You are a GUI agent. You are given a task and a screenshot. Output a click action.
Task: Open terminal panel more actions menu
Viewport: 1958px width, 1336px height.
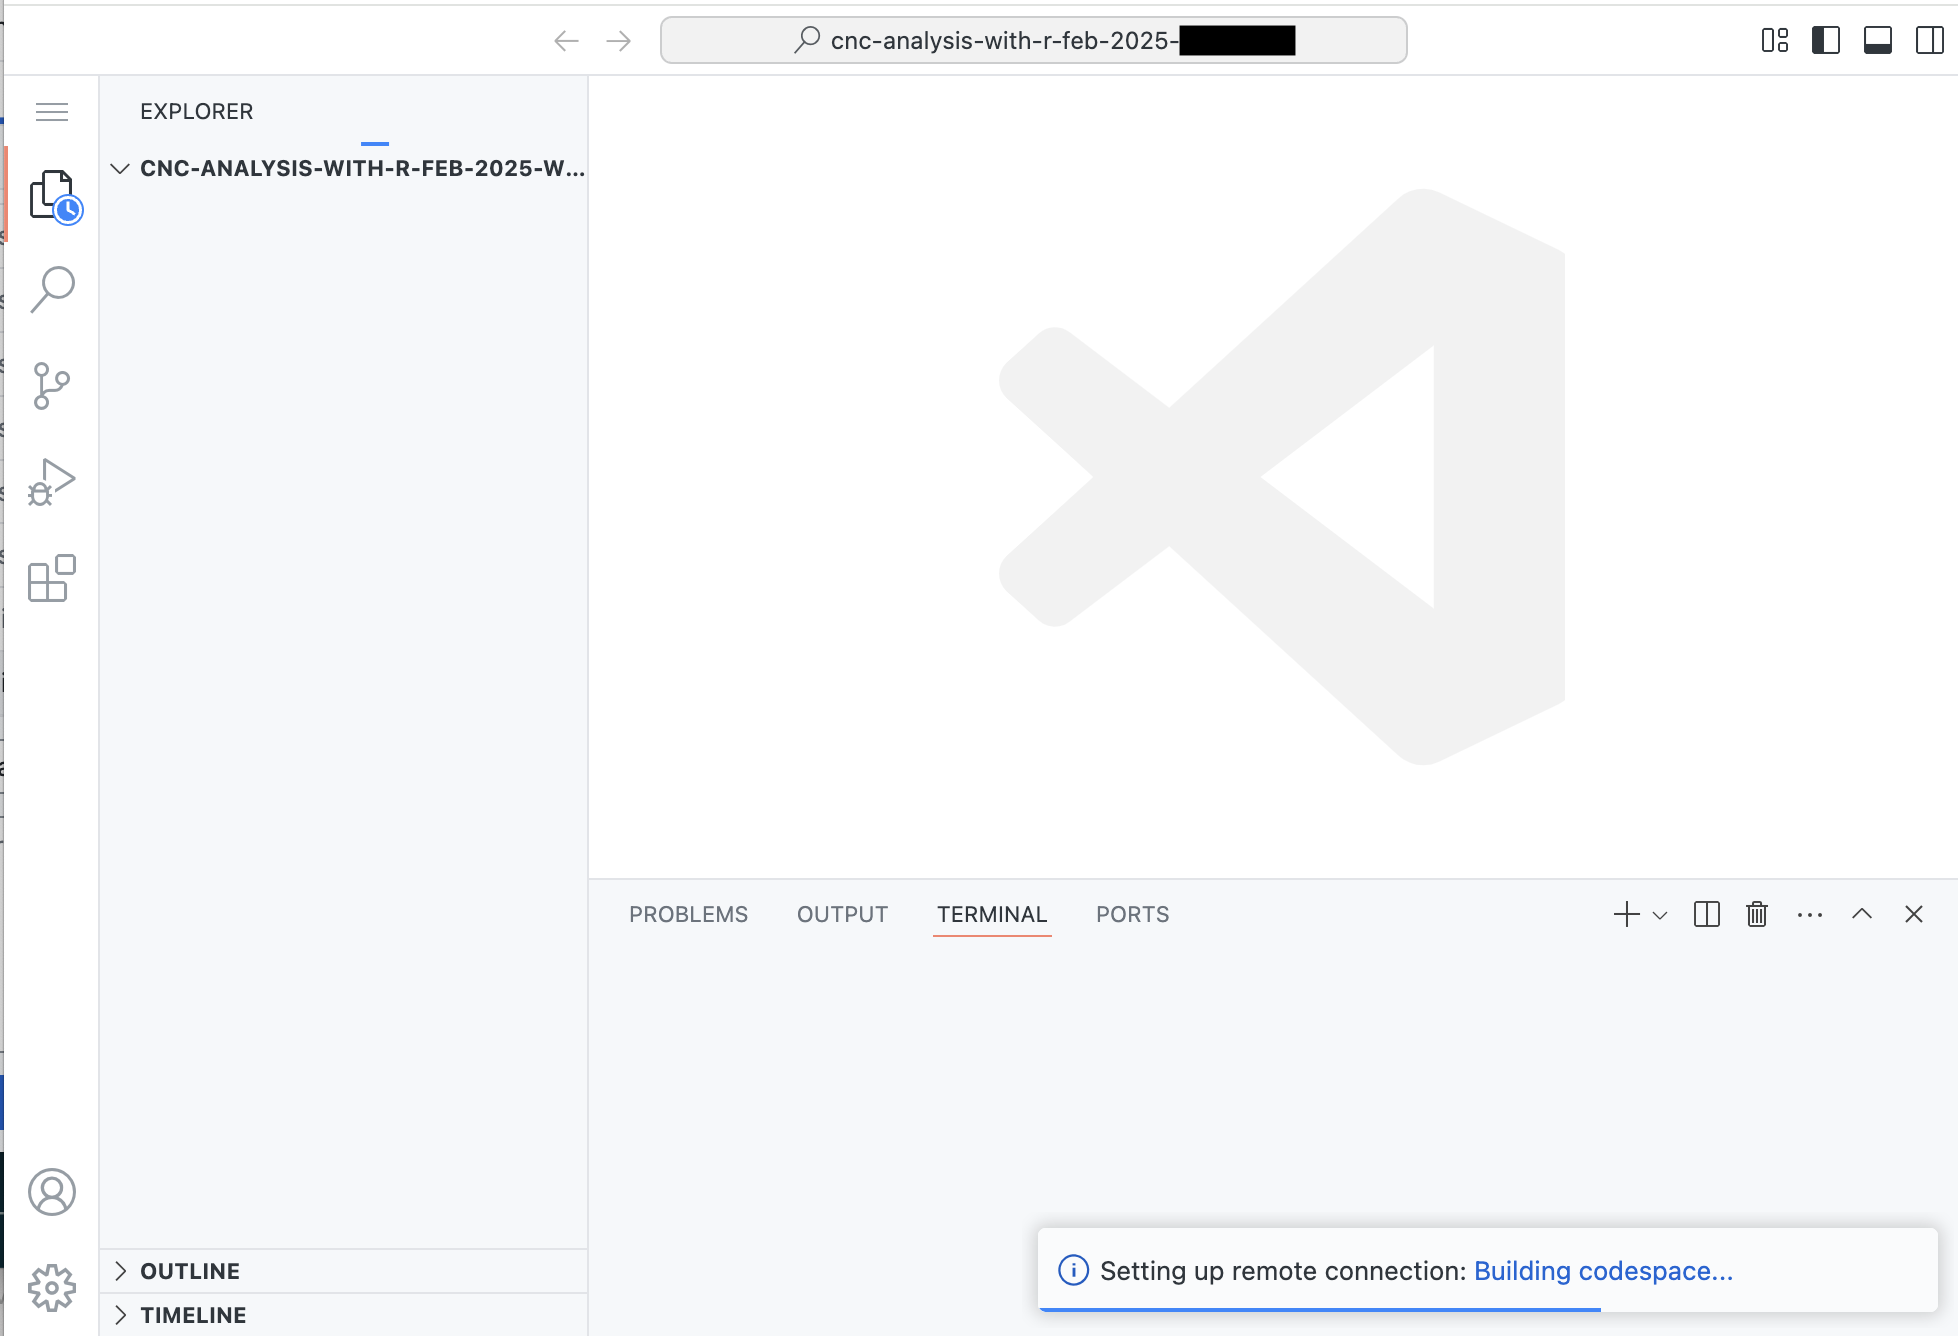click(1810, 914)
